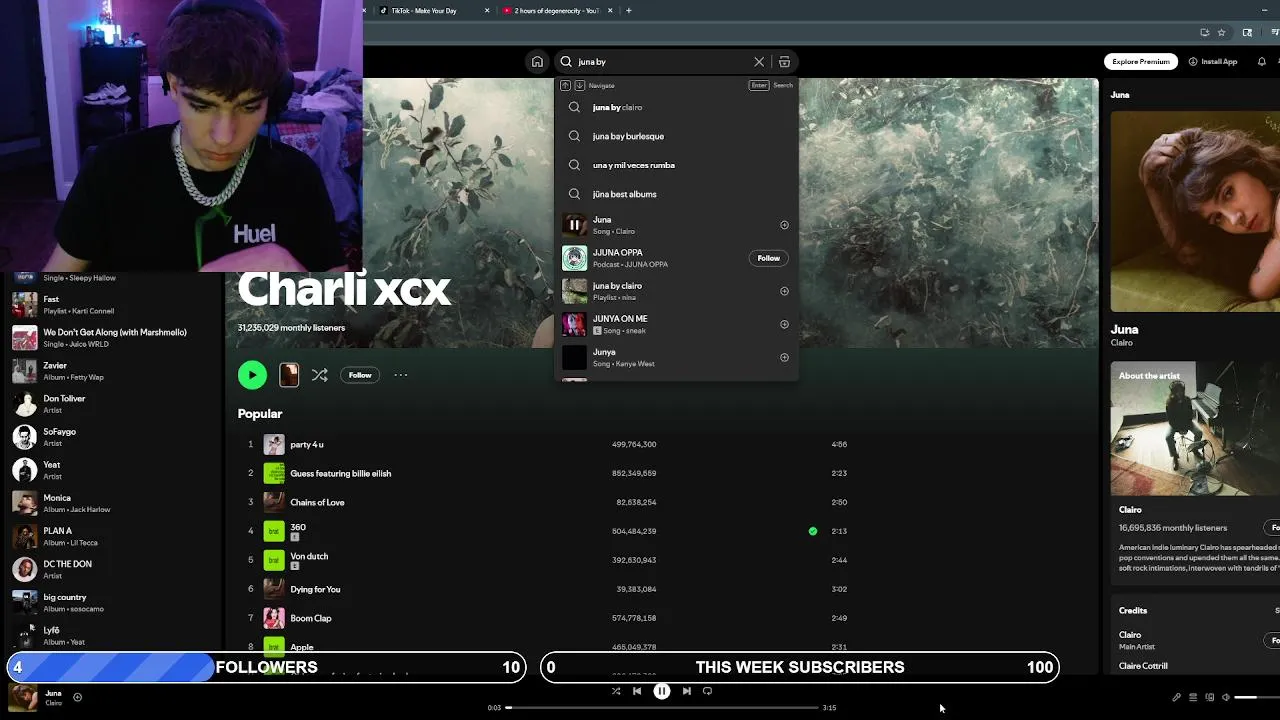Pause playback in the player bar
Image resolution: width=1280 pixels, height=720 pixels.
661,691
